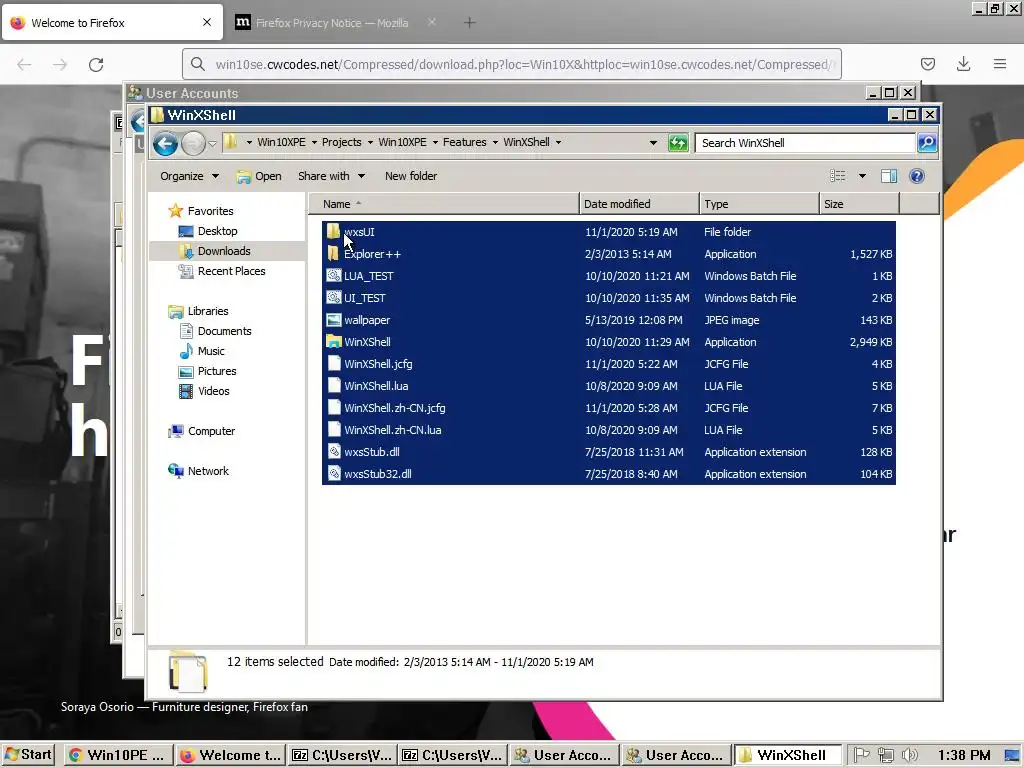Toggle the preview pane icon
The image size is (1024, 768).
pos(889,176)
